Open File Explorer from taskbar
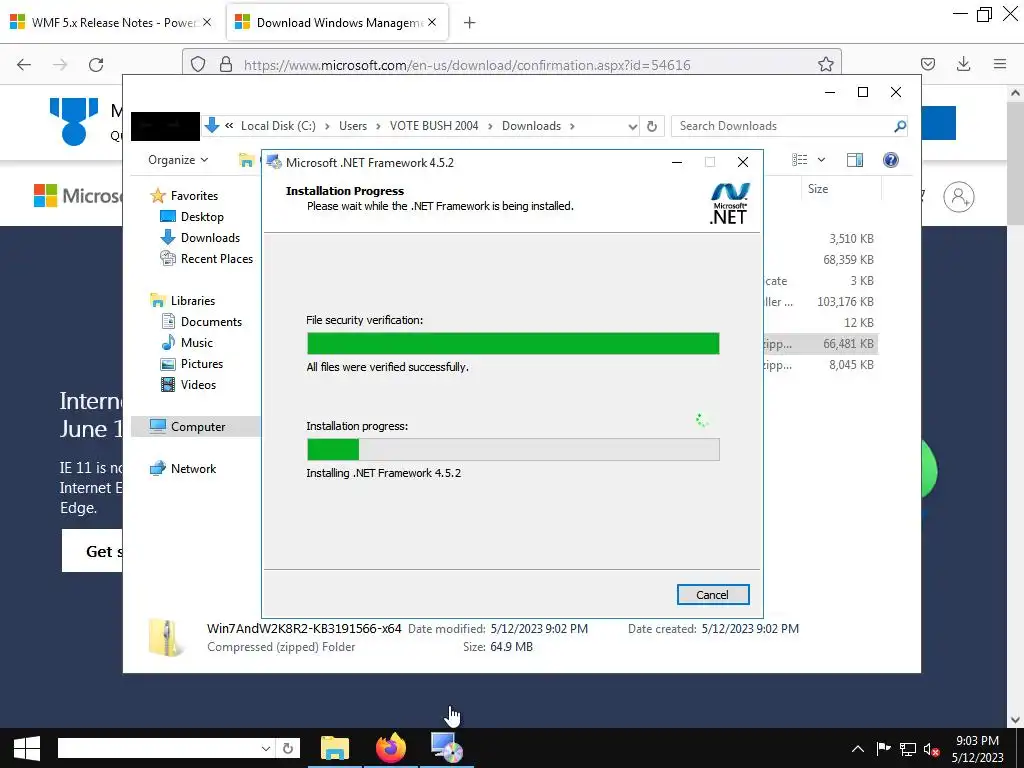The height and width of the screenshot is (768, 1024). point(335,748)
